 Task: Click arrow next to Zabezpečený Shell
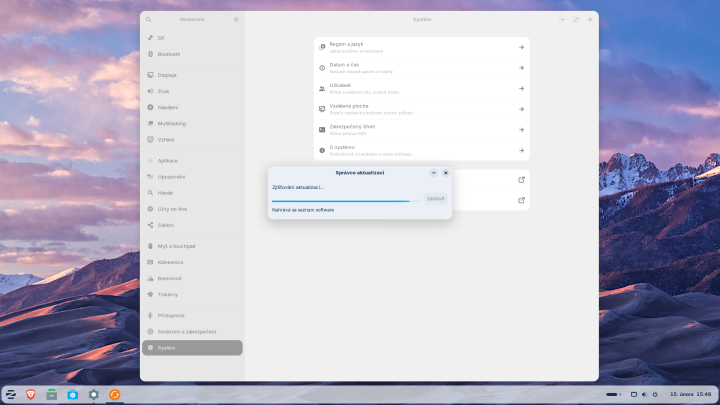(521, 130)
